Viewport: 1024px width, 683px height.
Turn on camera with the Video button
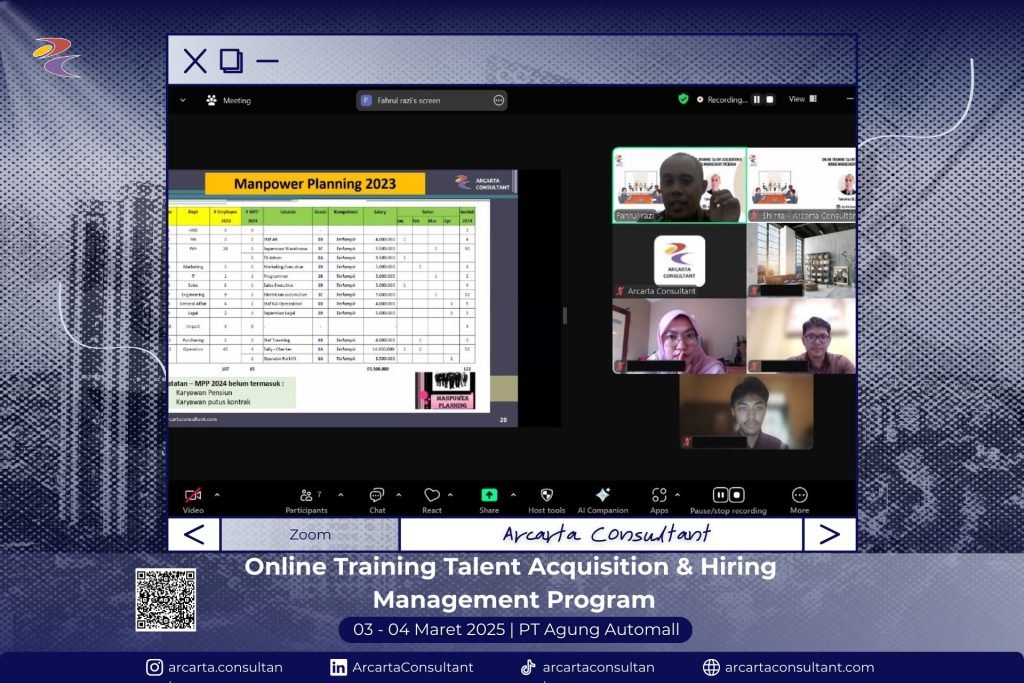tap(193, 495)
